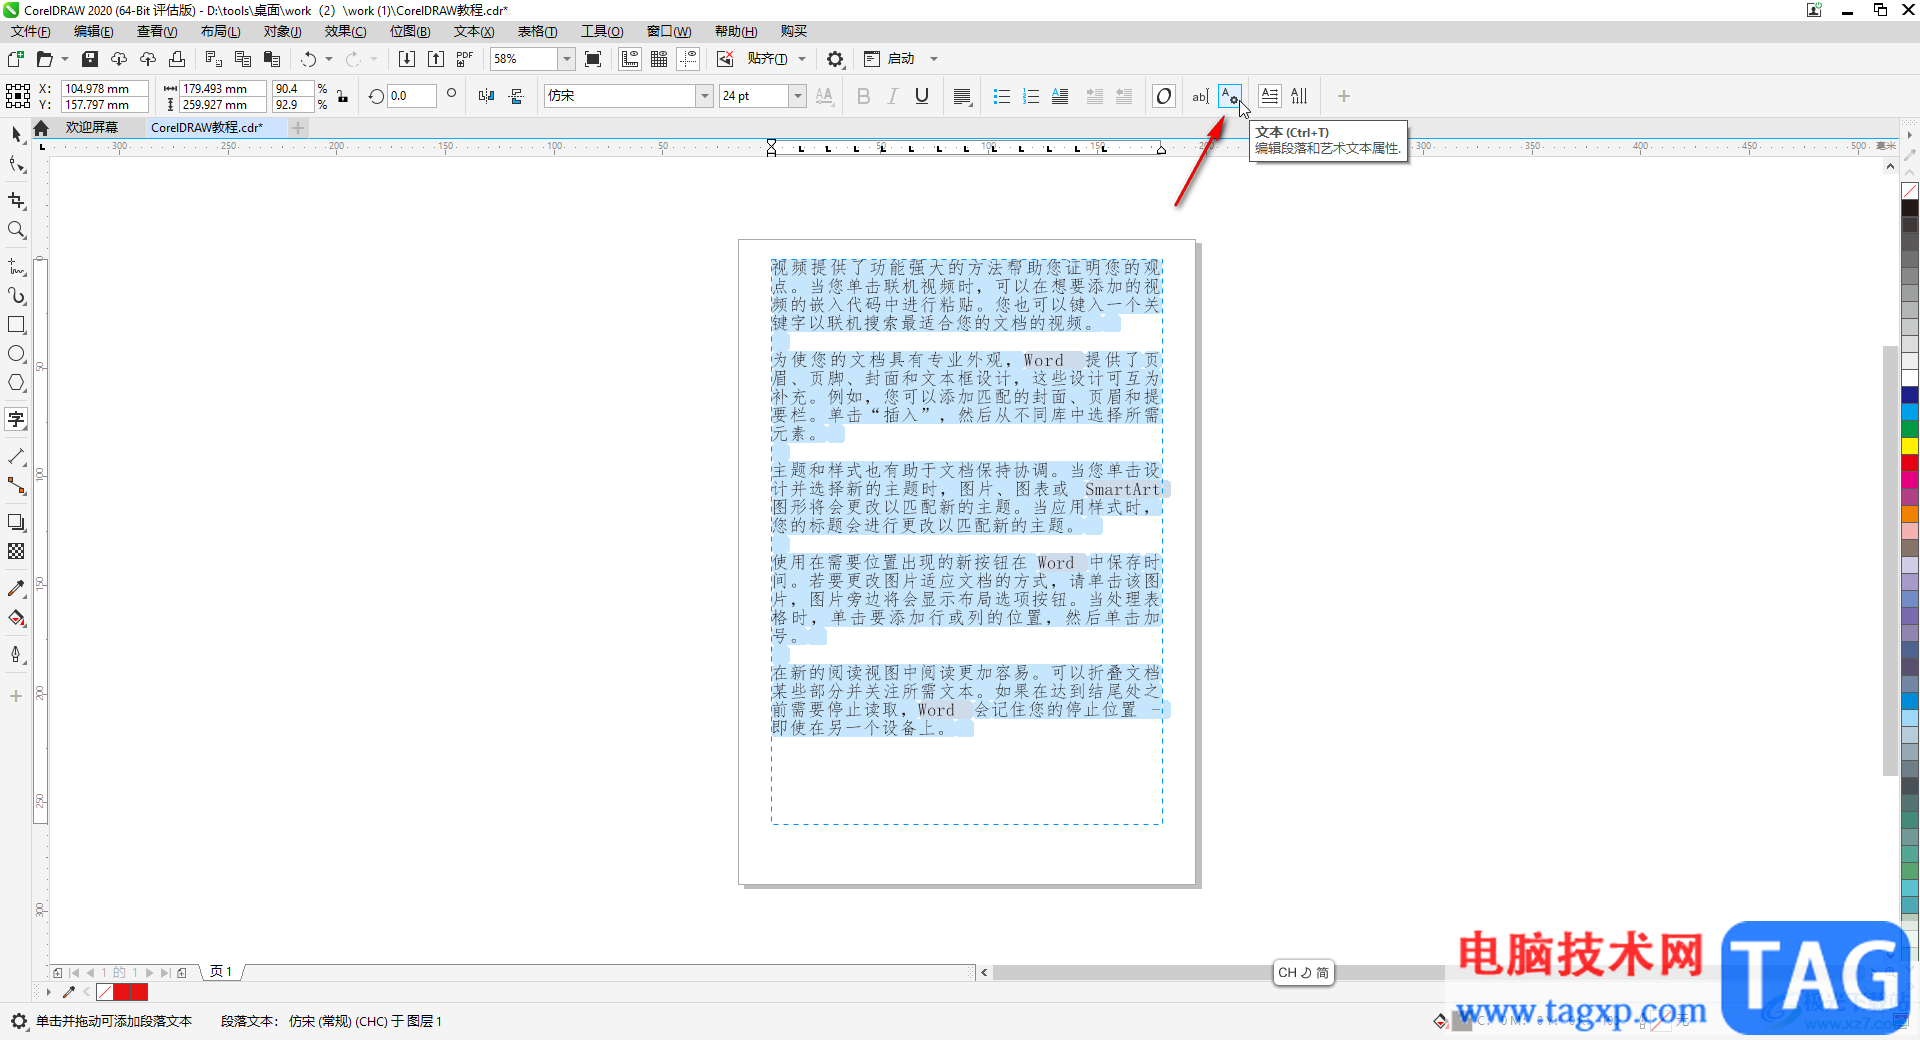This screenshot has width=1920, height=1040.
Task: Open the 效果 menu
Action: coord(345,31)
